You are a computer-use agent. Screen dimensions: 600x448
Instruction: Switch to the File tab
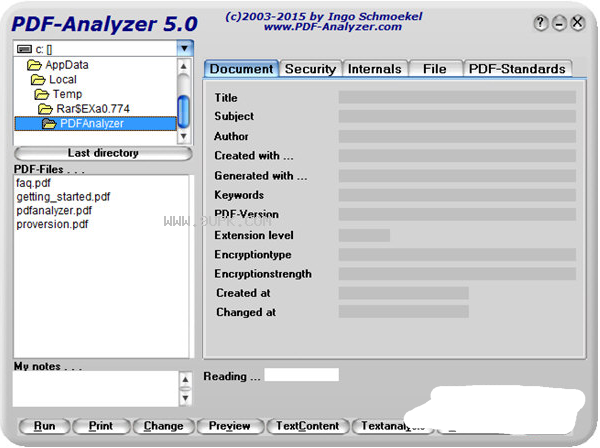point(435,69)
